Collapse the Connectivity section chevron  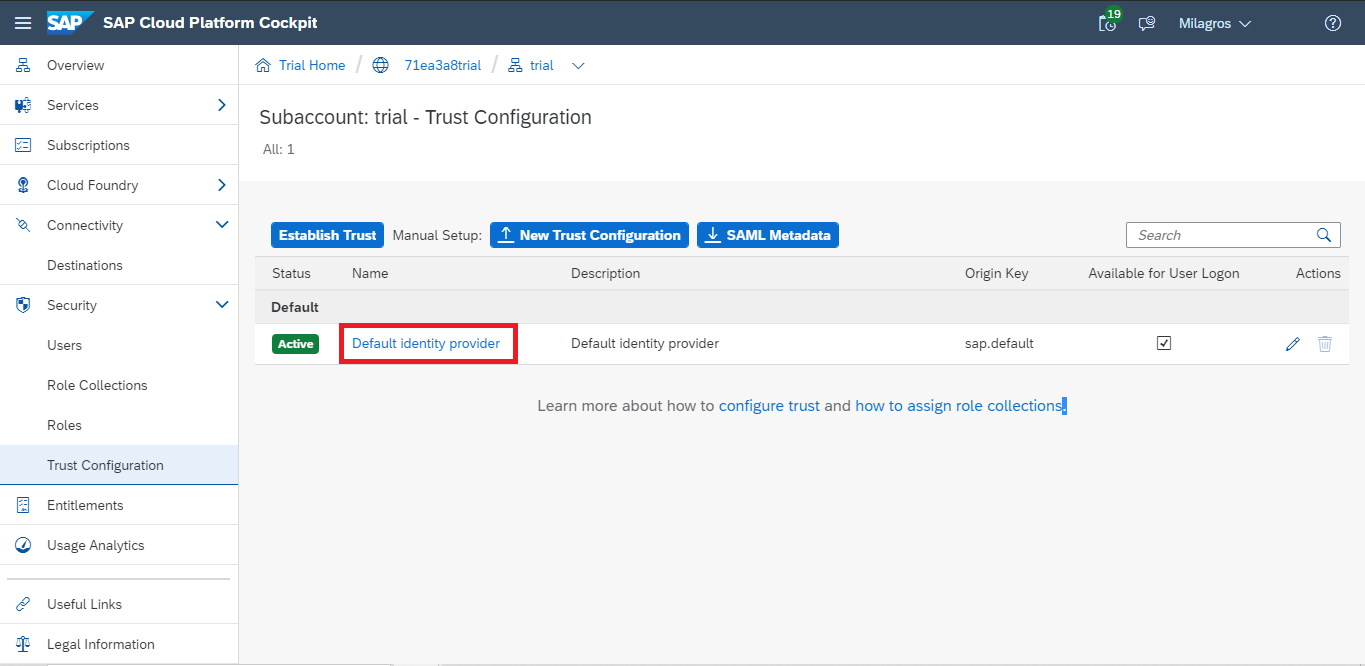(x=222, y=225)
